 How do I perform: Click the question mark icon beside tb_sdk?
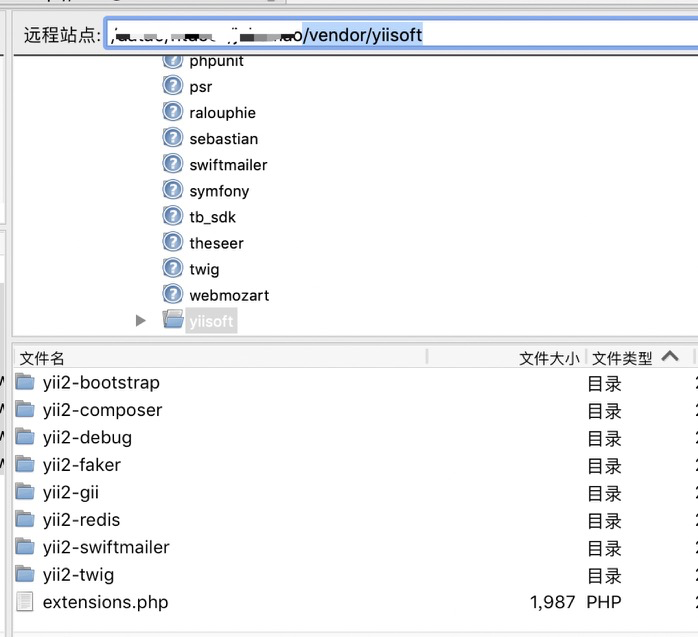173,216
